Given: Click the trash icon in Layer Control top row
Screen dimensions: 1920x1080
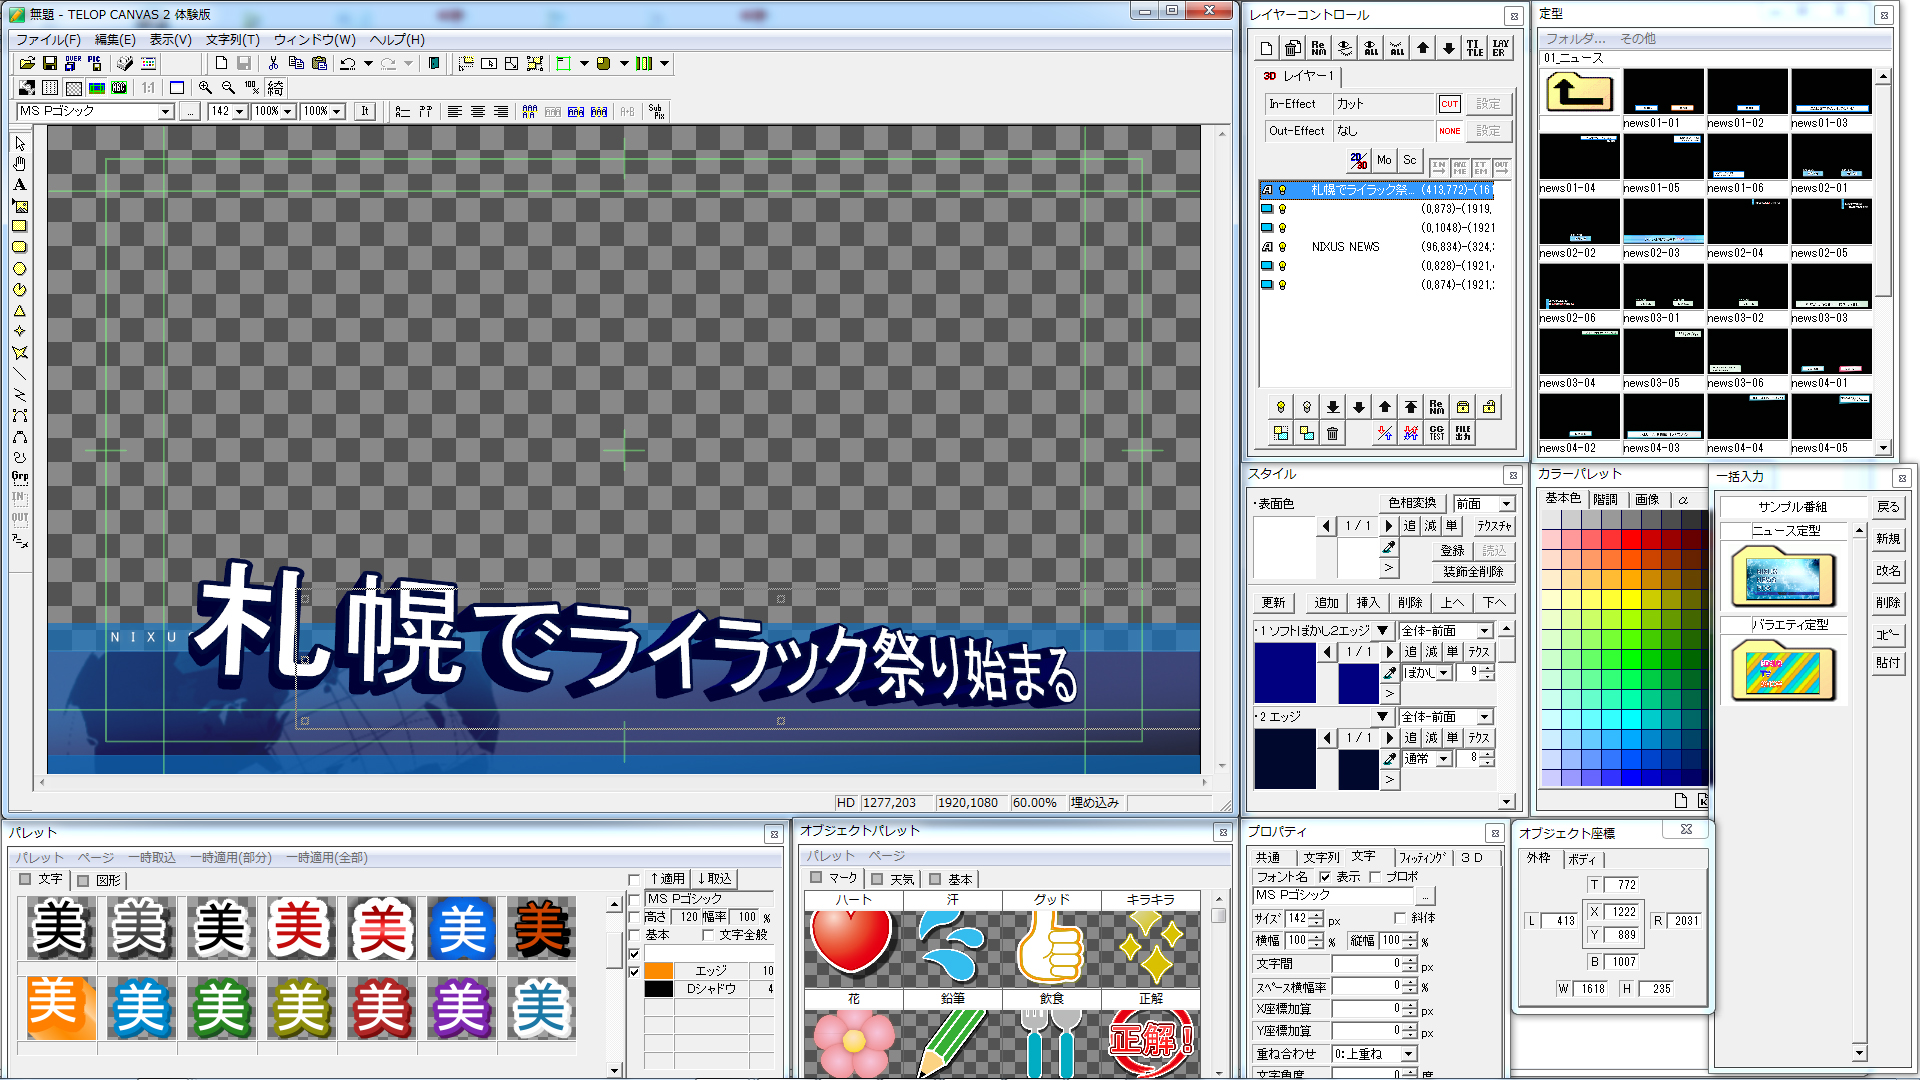Looking at the screenshot, I should tap(1293, 48).
